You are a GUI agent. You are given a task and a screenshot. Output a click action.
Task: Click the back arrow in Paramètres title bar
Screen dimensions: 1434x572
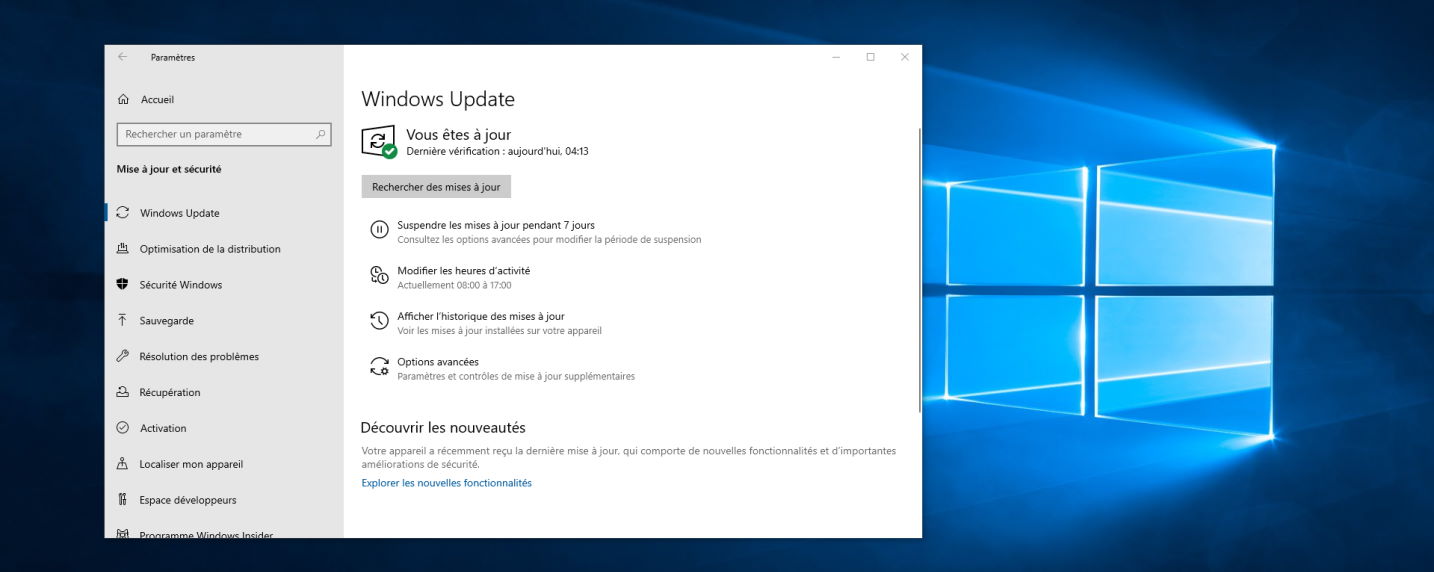122,57
